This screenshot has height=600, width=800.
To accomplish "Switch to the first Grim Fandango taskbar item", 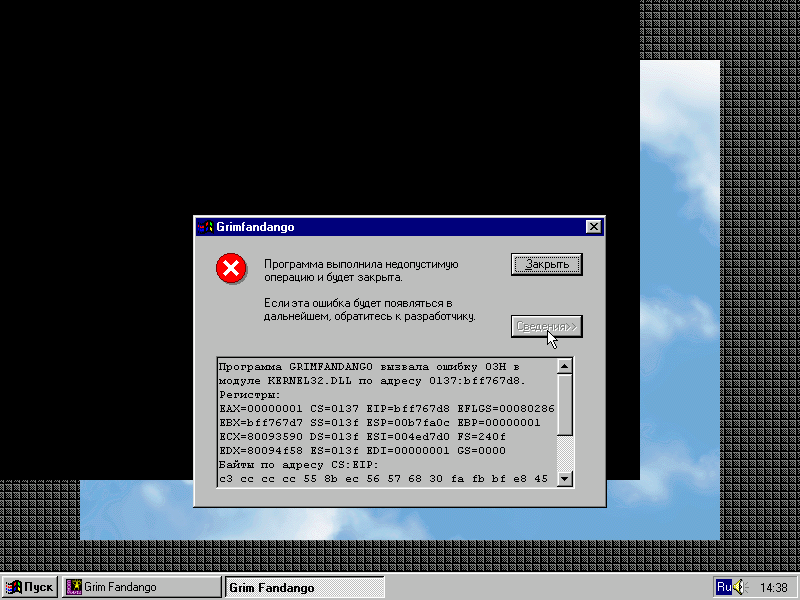I will click(142, 587).
